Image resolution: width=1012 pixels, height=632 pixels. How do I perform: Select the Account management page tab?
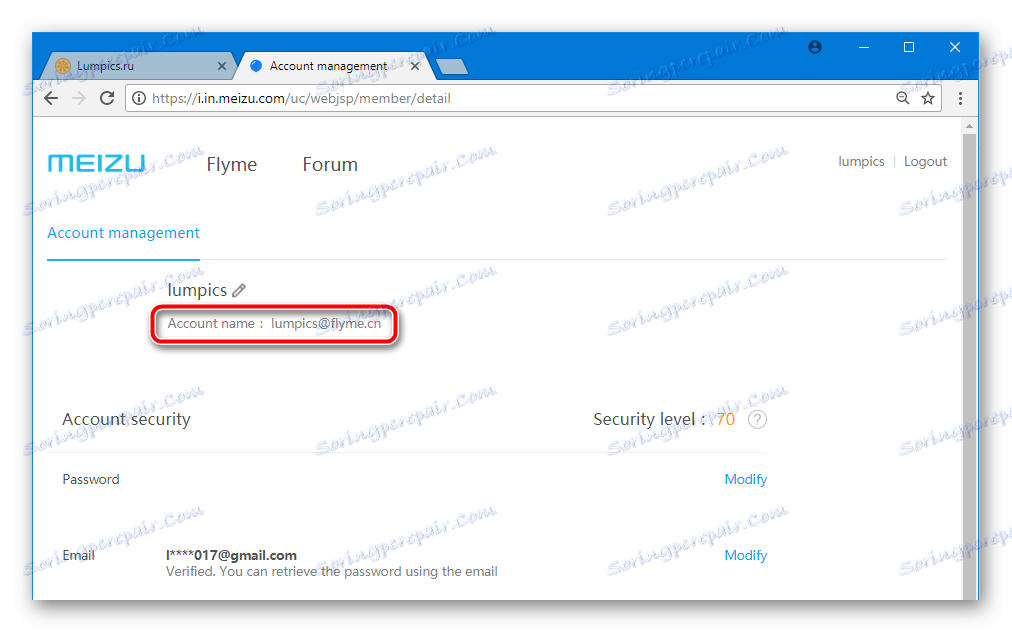123,233
